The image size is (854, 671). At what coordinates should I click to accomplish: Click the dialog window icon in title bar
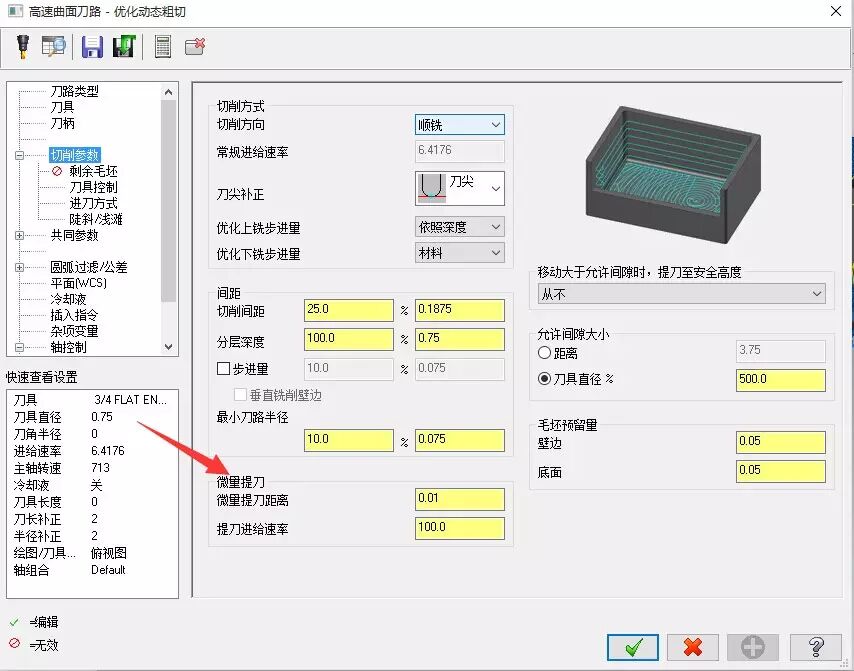[x=15, y=11]
